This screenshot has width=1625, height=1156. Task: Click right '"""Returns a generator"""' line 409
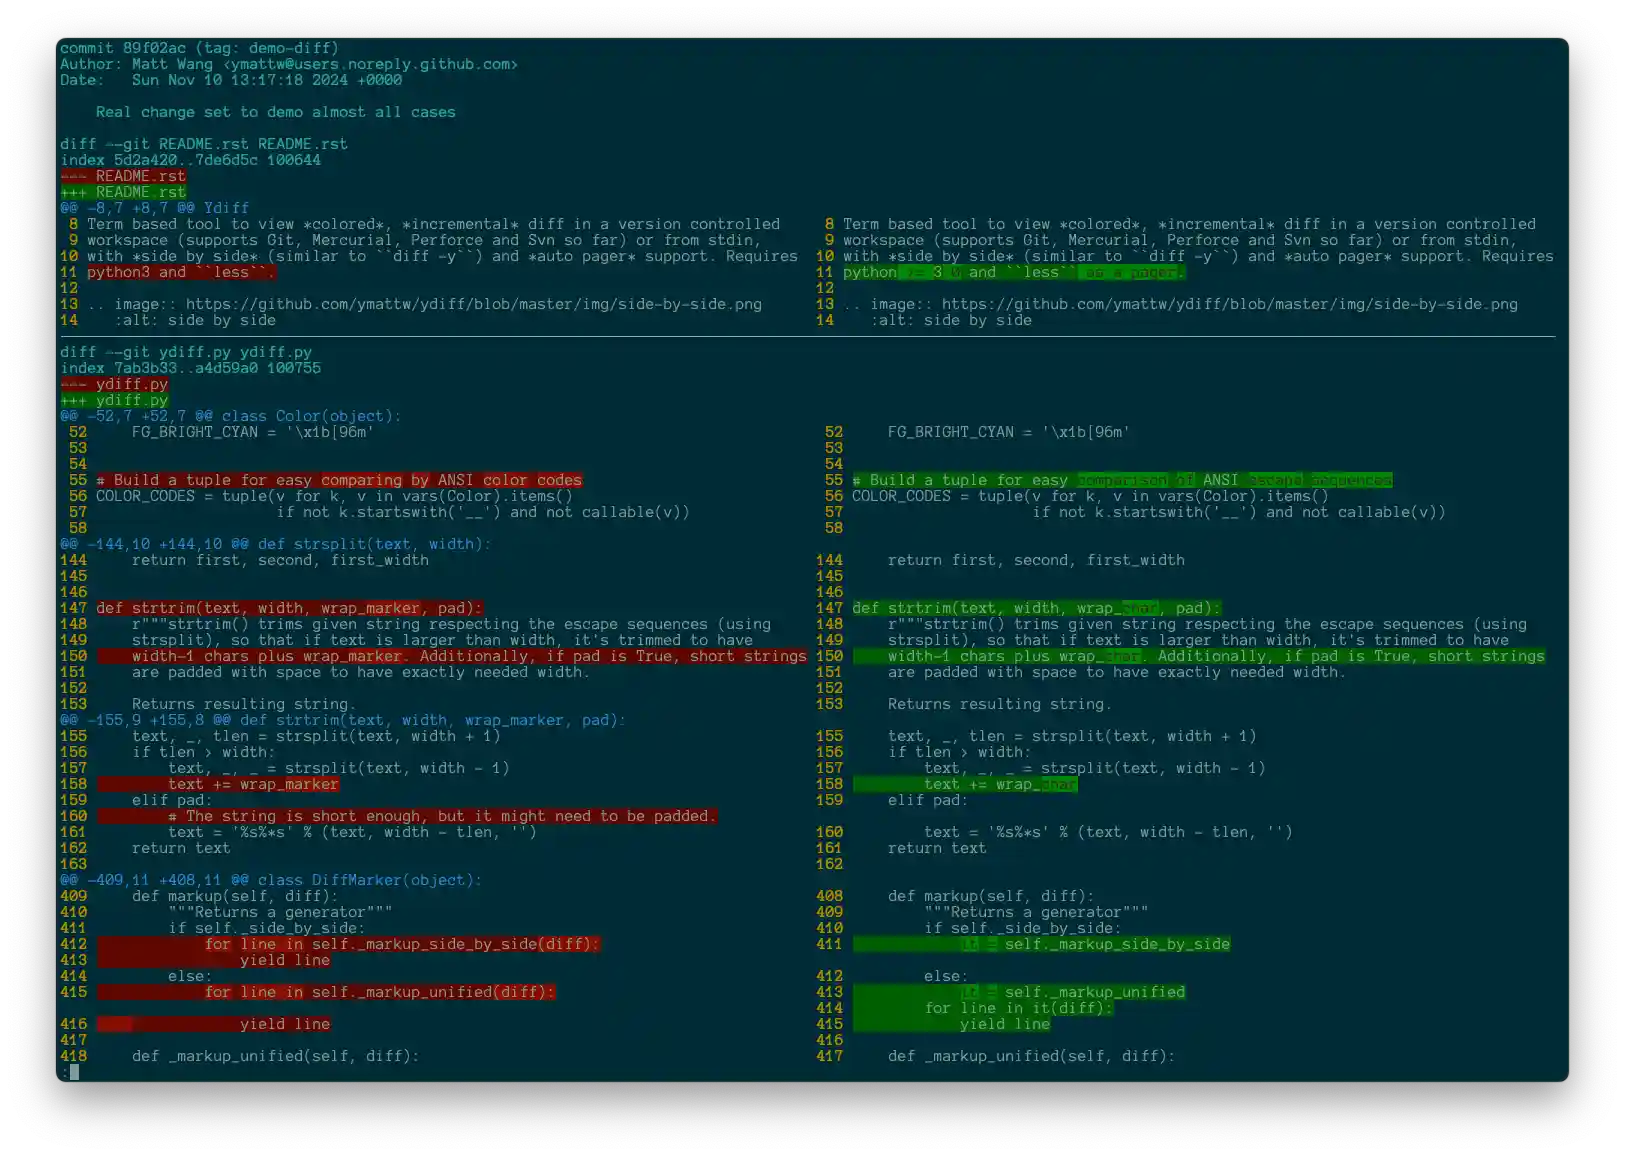[x=1036, y=912]
